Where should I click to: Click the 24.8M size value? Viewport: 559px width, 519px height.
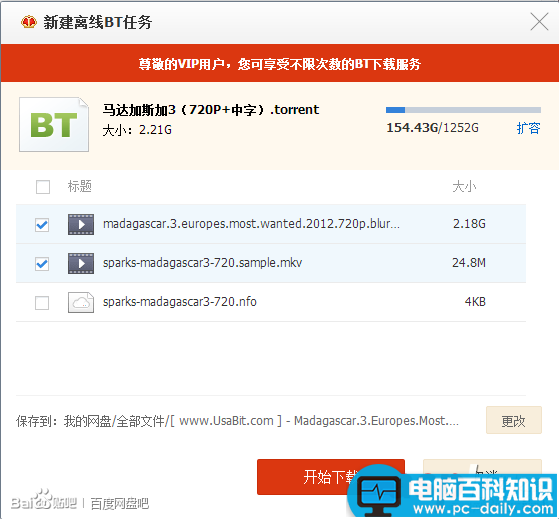[x=469, y=263]
